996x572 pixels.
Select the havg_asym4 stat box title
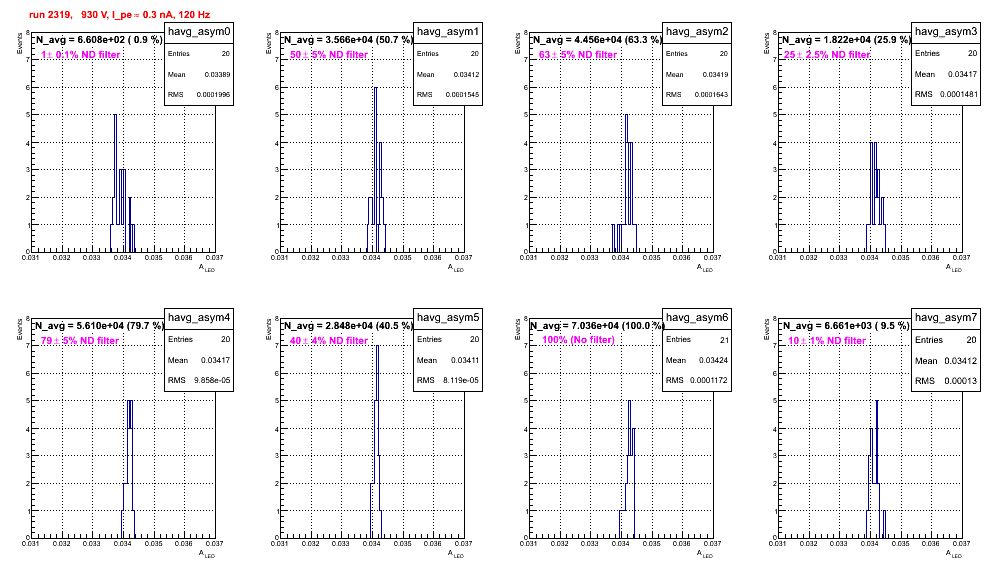coord(199,318)
